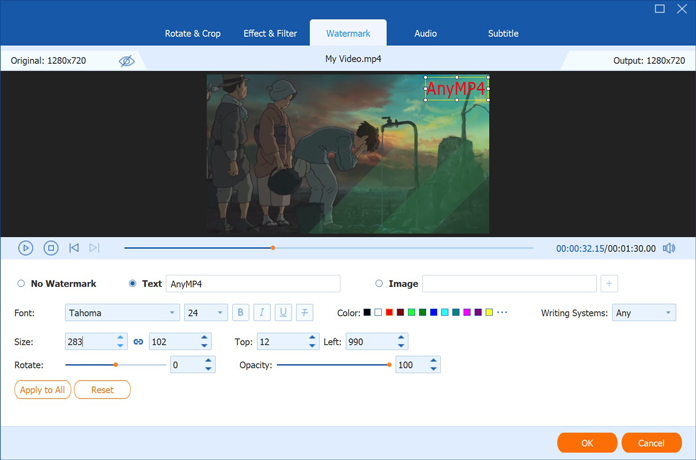Toggle original preview eye icon
The width and height of the screenshot is (696, 460).
(126, 61)
